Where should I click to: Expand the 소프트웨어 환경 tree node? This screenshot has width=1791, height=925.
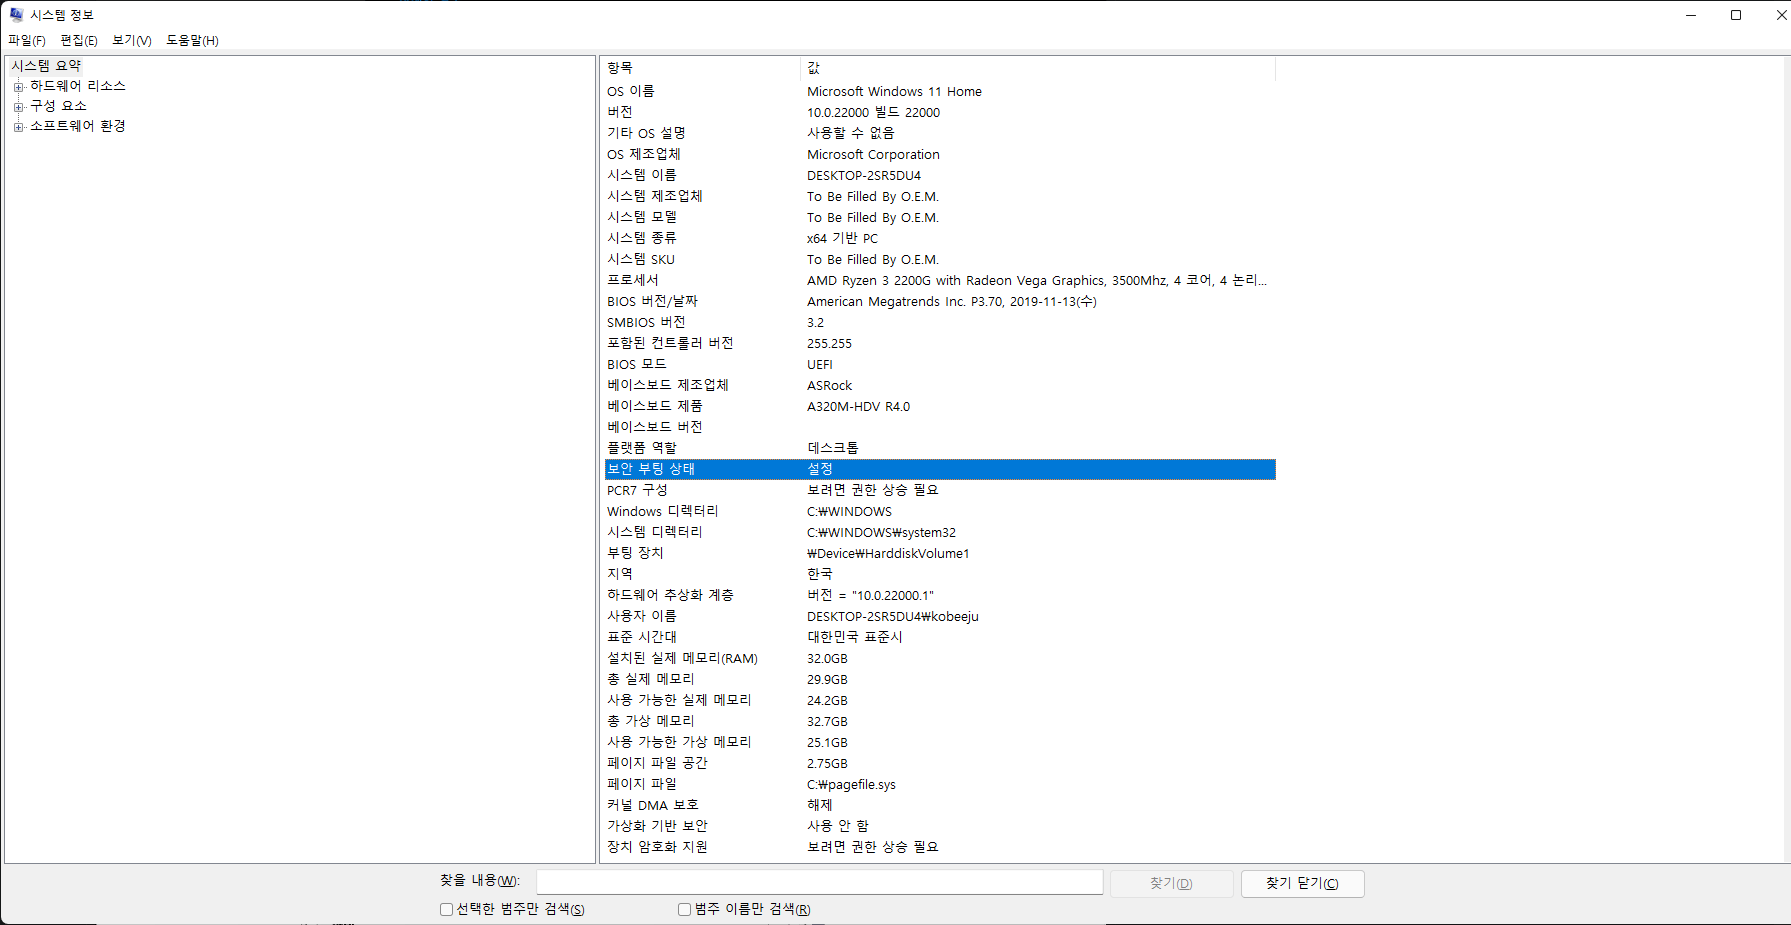(18, 127)
